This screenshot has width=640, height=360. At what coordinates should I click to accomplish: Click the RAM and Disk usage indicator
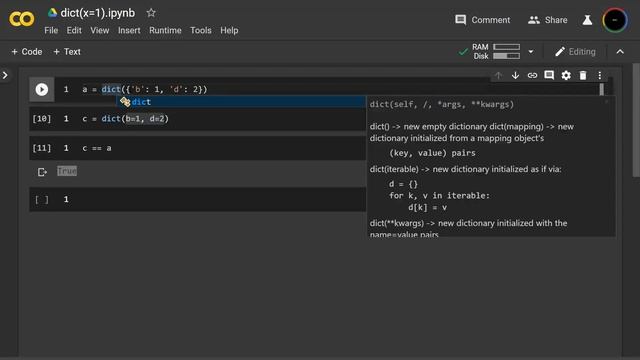pos(496,51)
